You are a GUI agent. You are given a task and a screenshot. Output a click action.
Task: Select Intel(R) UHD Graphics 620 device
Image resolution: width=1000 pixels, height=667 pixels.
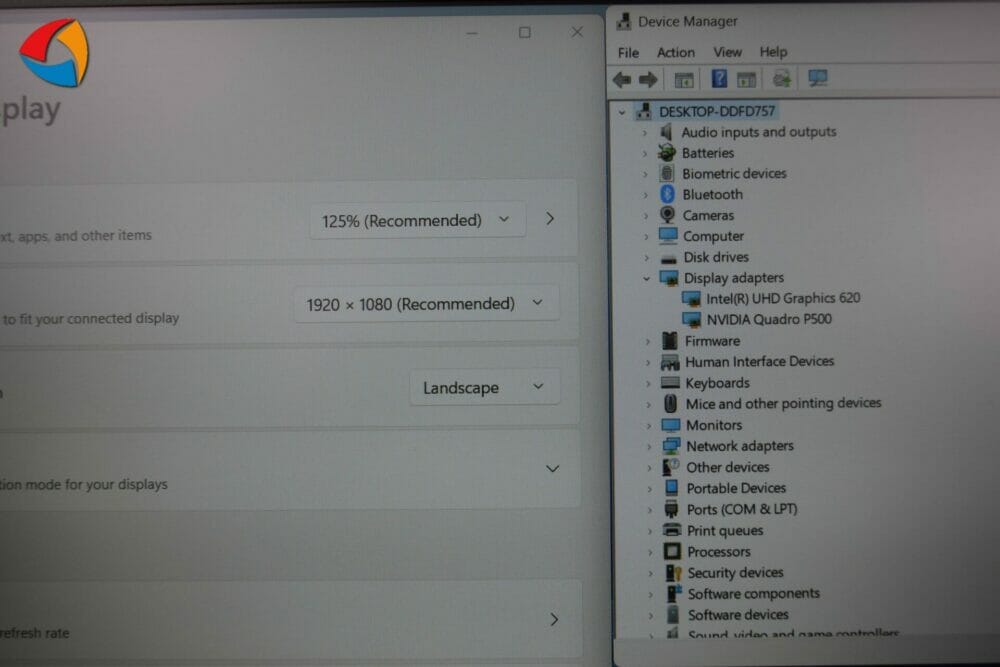(783, 298)
